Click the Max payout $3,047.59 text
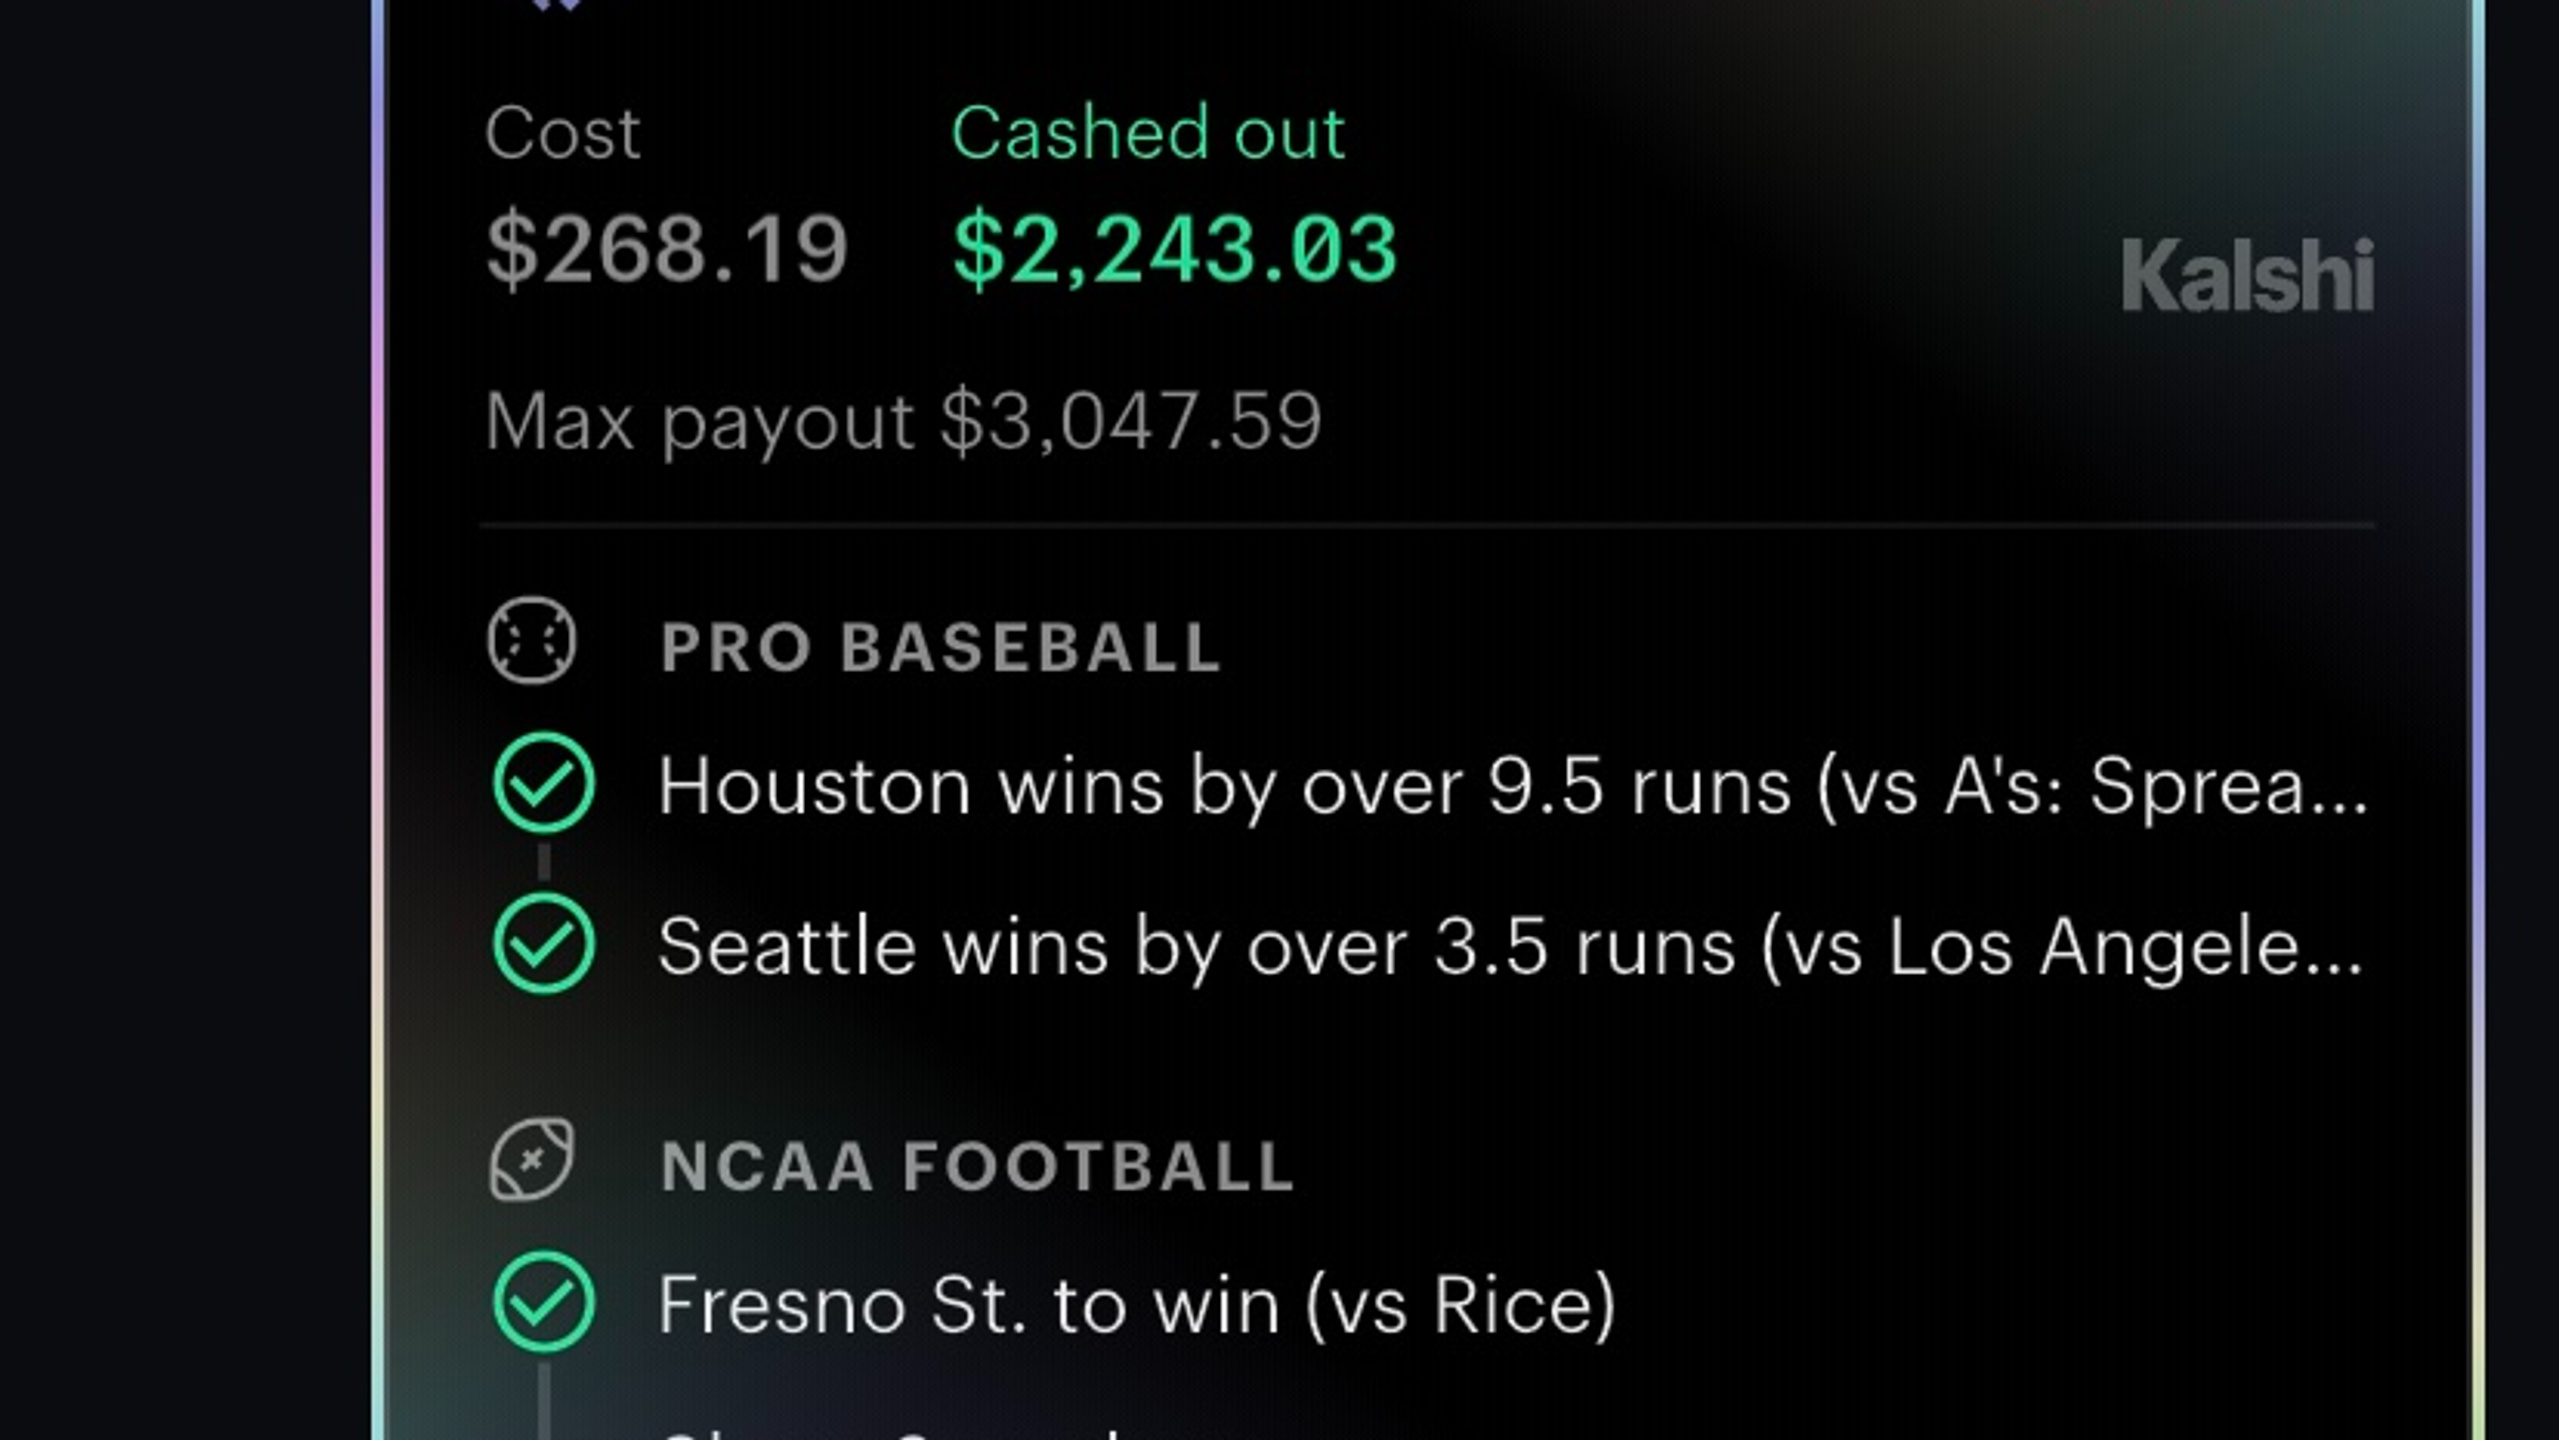The width and height of the screenshot is (2559, 1440). [904, 423]
